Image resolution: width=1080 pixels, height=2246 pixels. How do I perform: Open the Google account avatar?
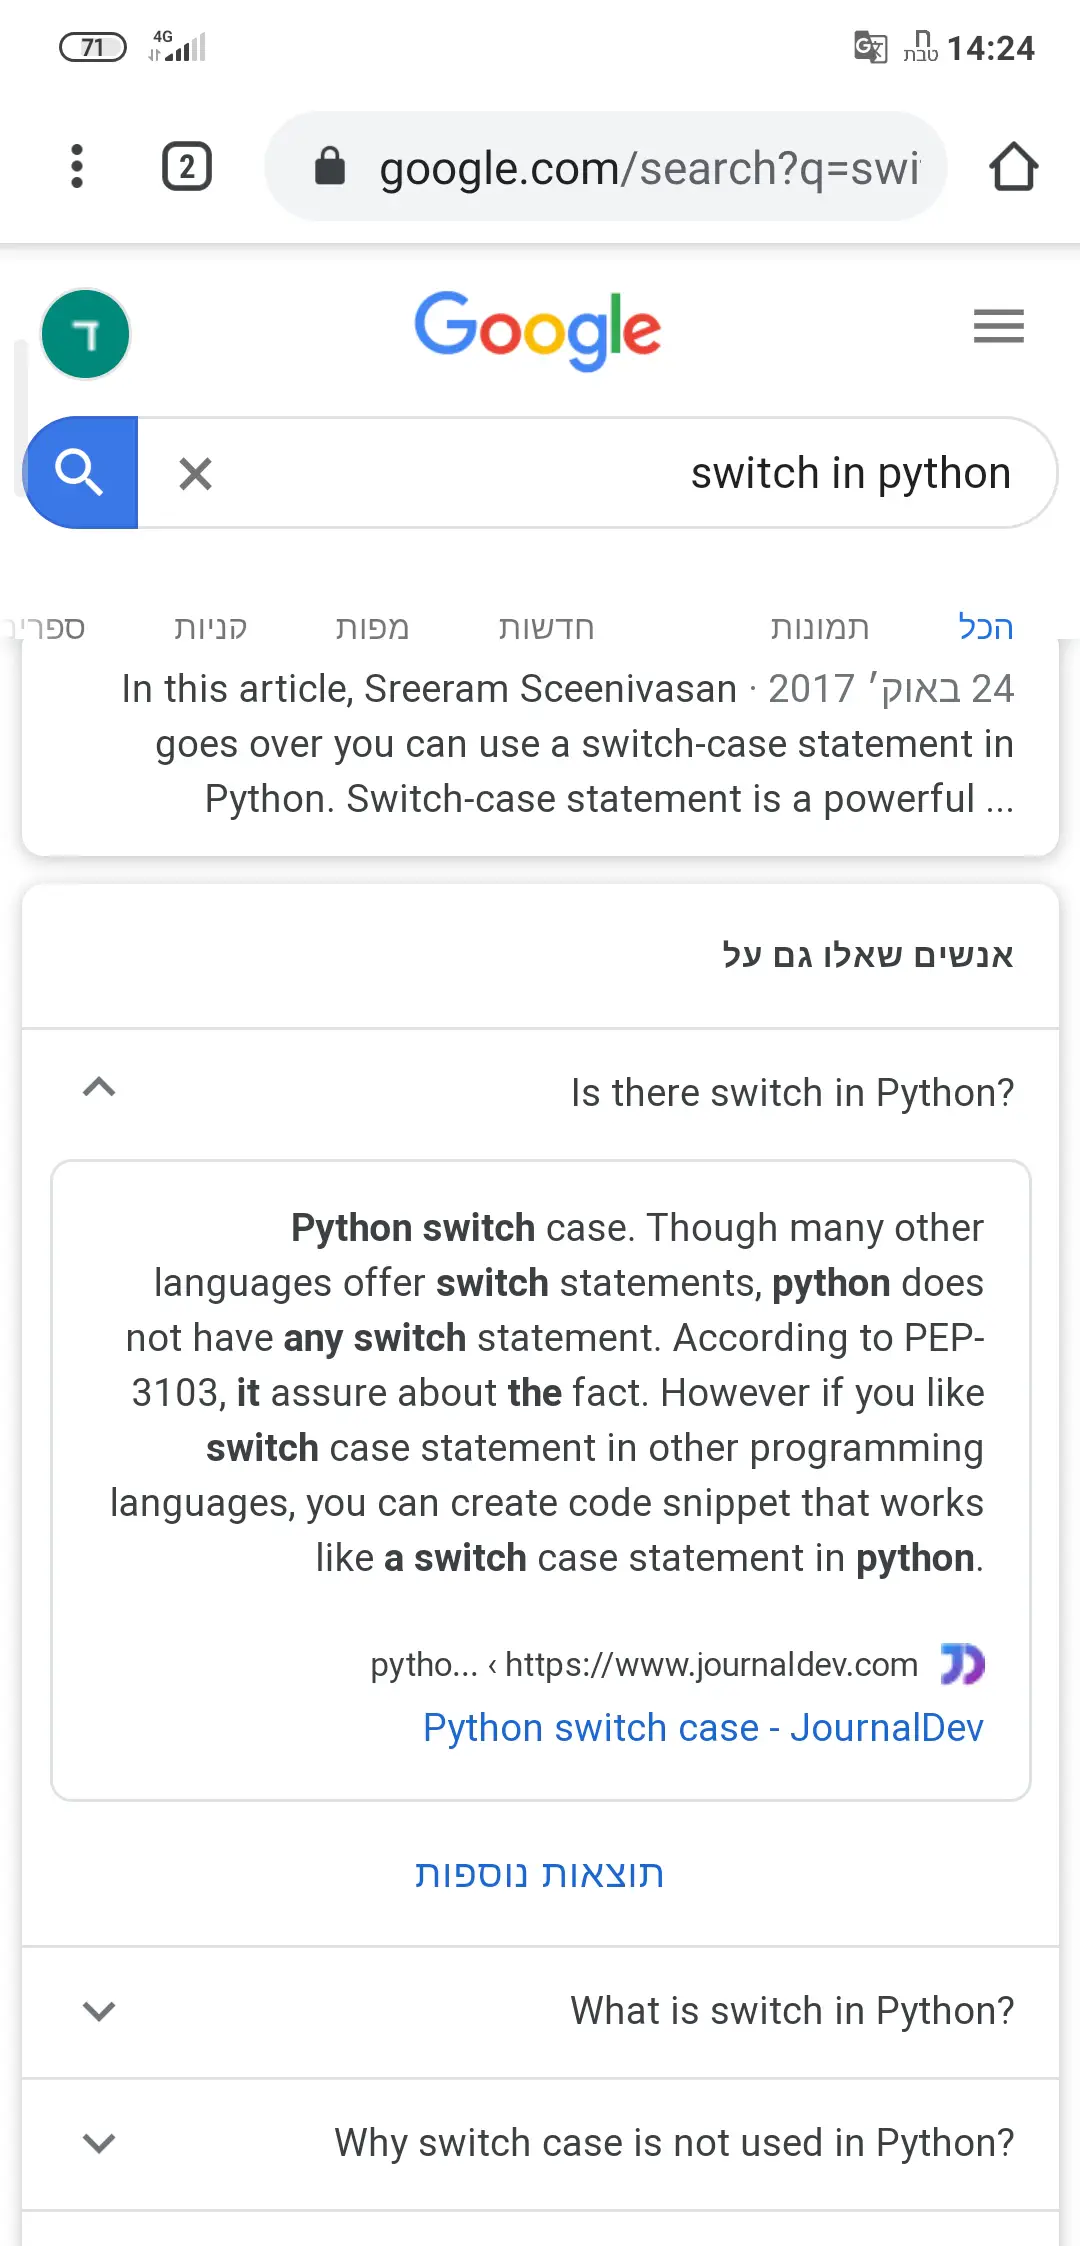(86, 334)
